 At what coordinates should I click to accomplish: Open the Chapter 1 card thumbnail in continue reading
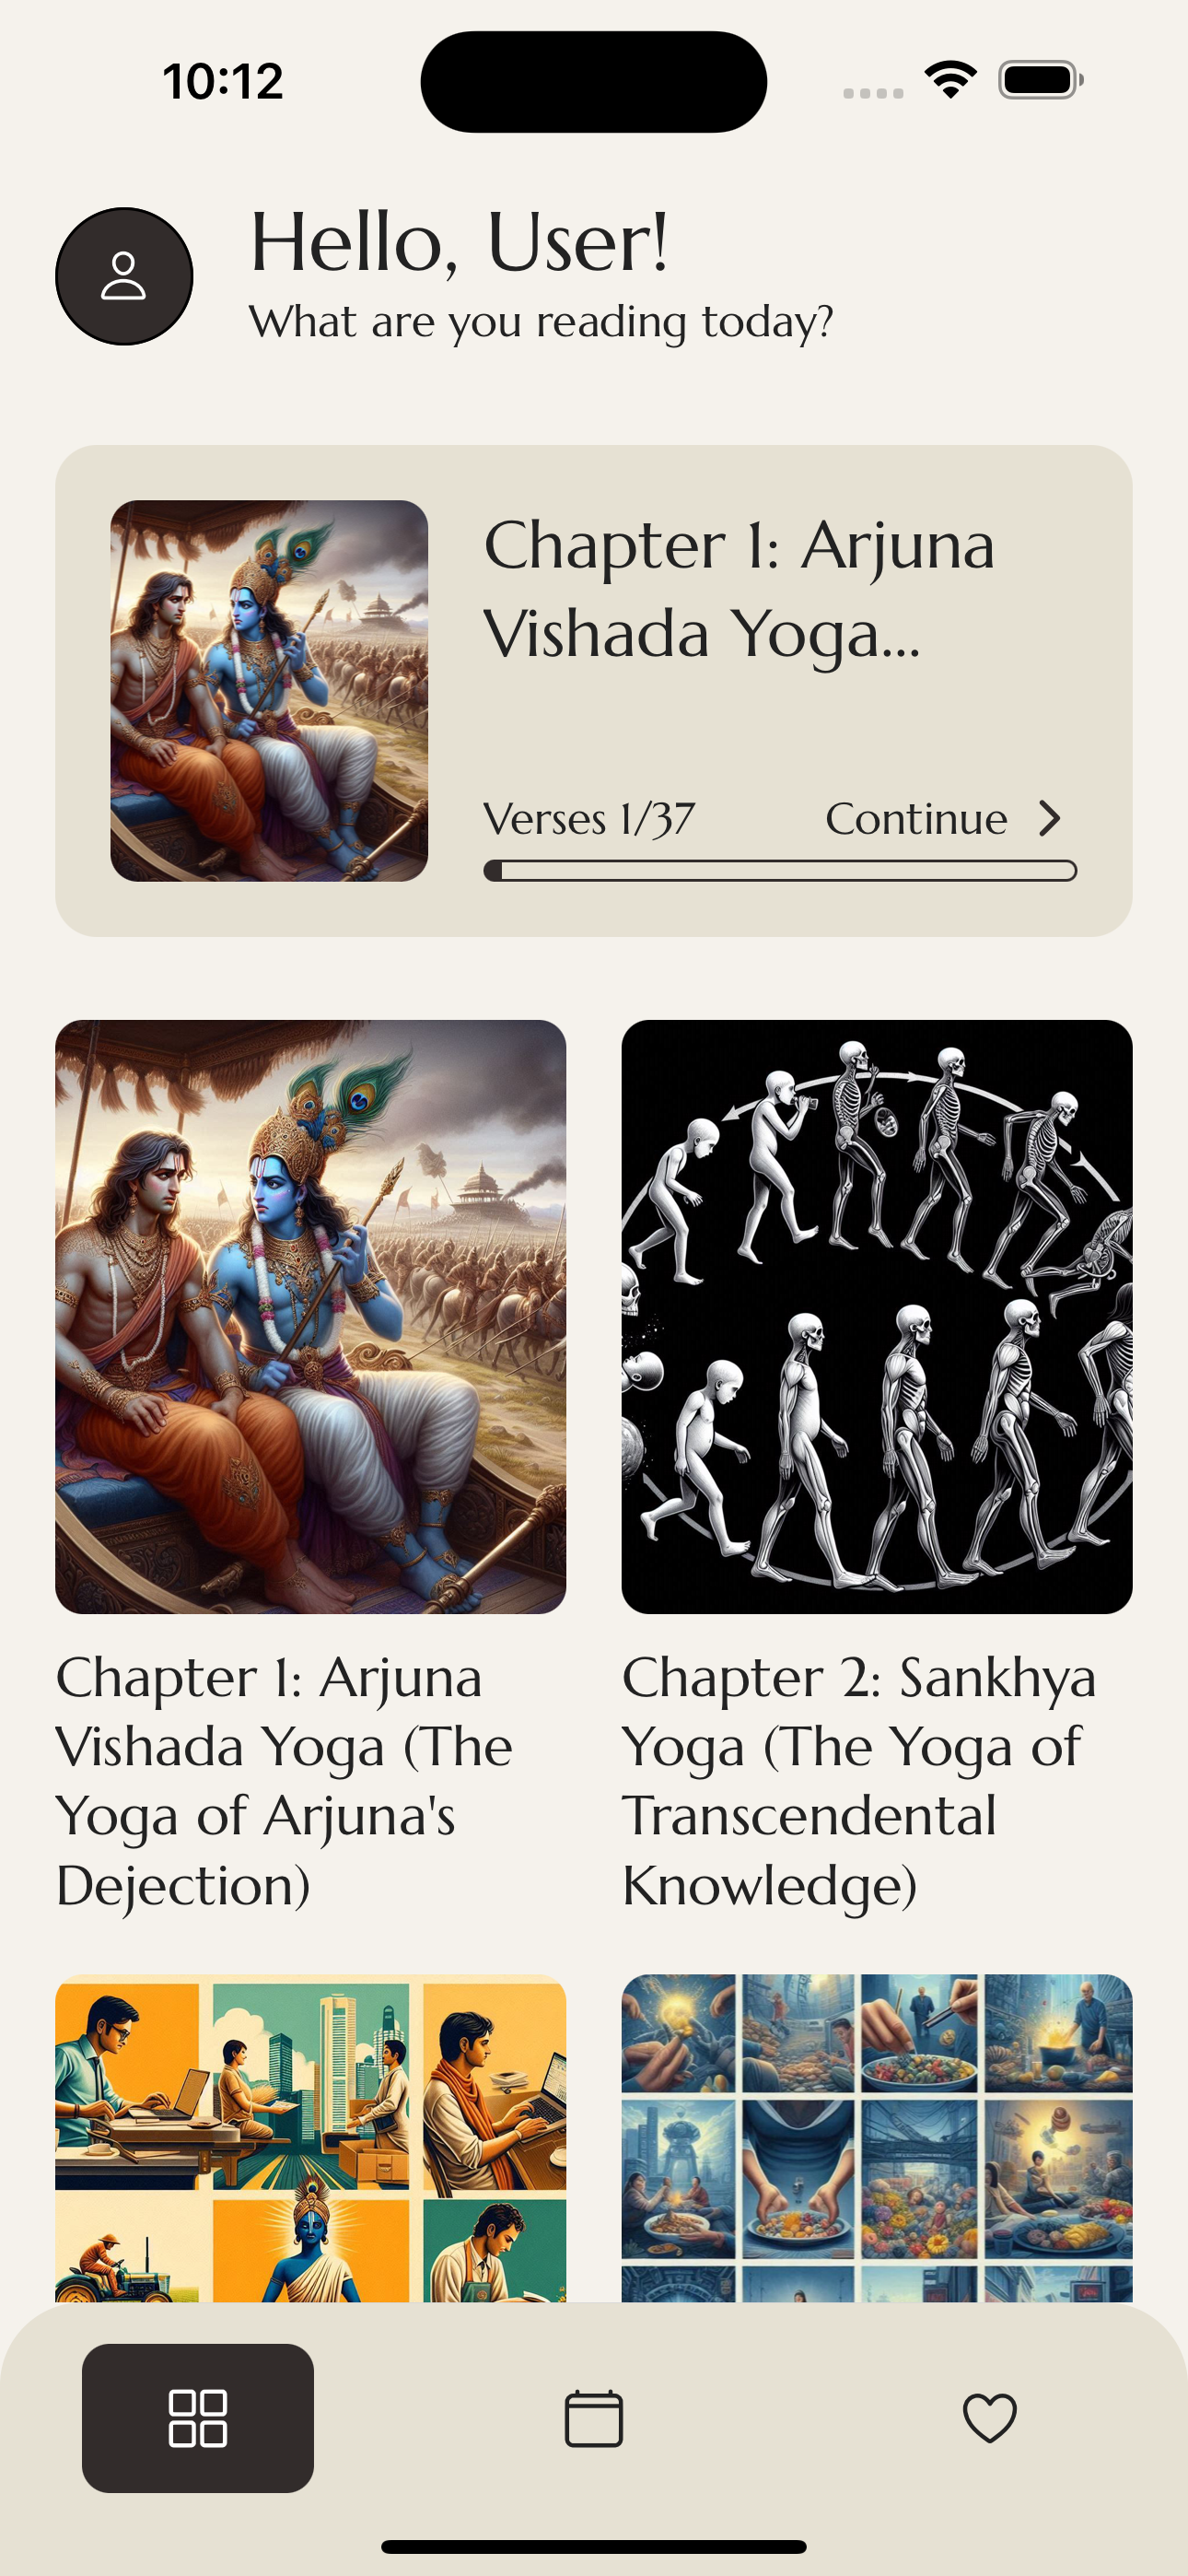coord(269,690)
